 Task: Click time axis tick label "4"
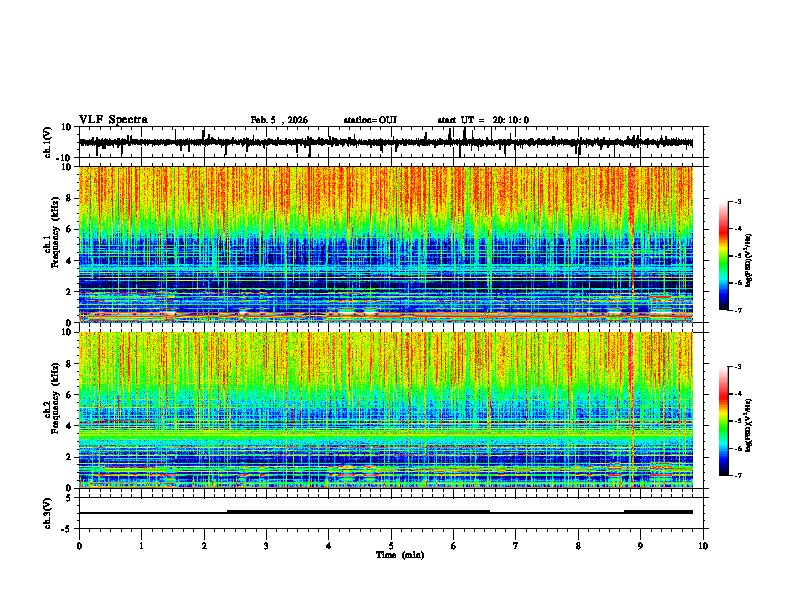point(329,546)
